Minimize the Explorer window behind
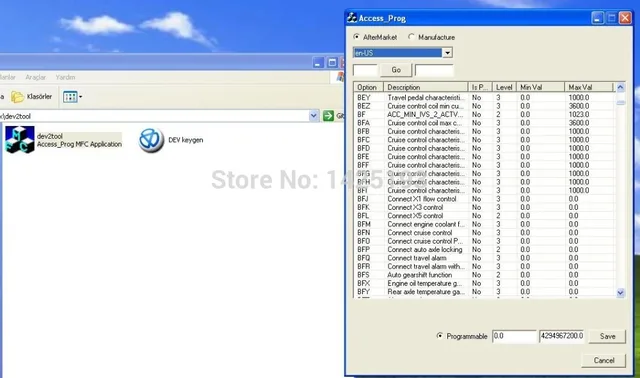Screen dimensions: 640x378 tap(318, 63)
